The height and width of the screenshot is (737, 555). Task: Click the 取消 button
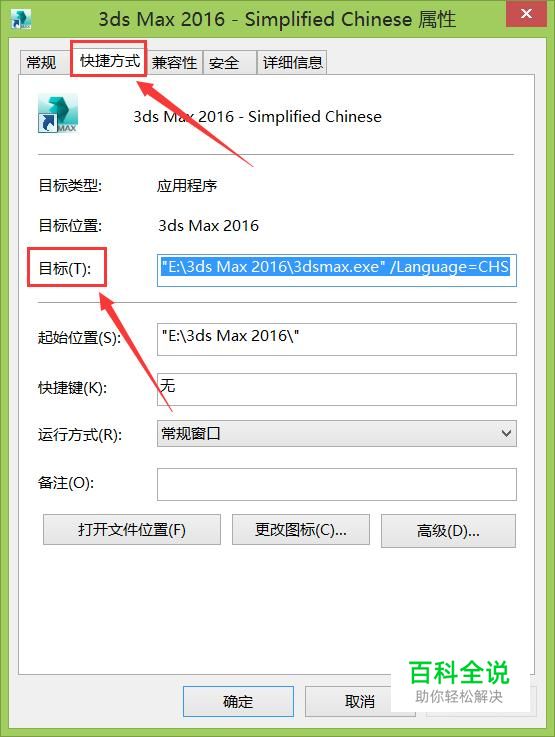[360, 701]
